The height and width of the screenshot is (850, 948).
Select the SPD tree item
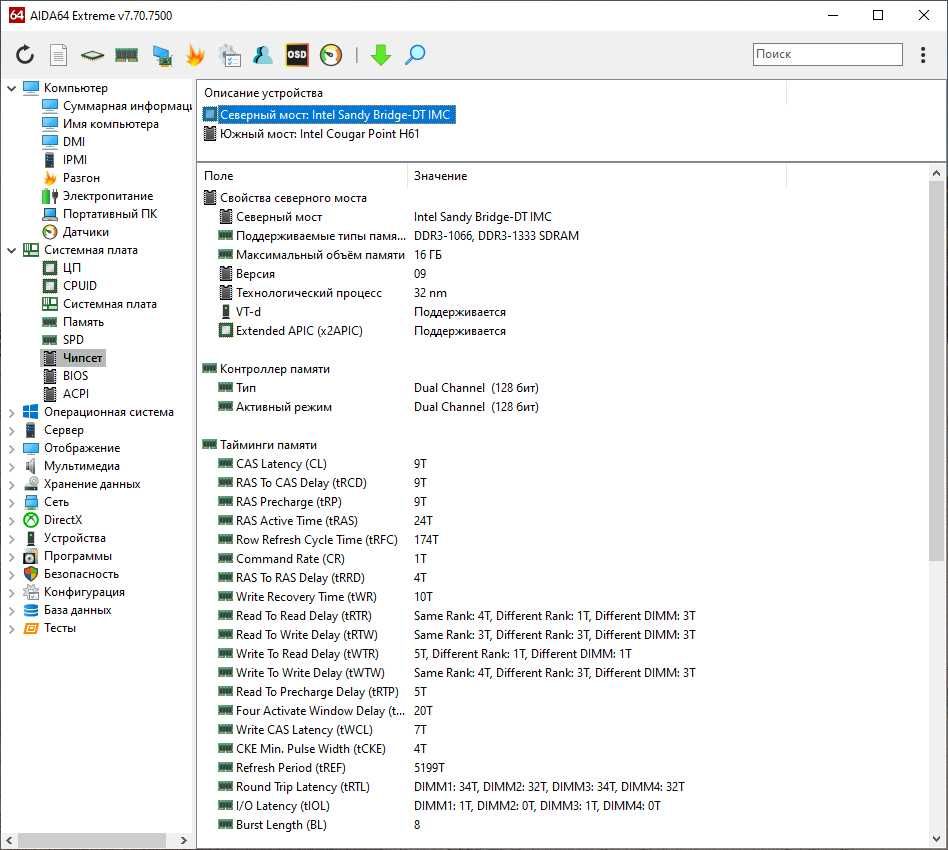63,340
